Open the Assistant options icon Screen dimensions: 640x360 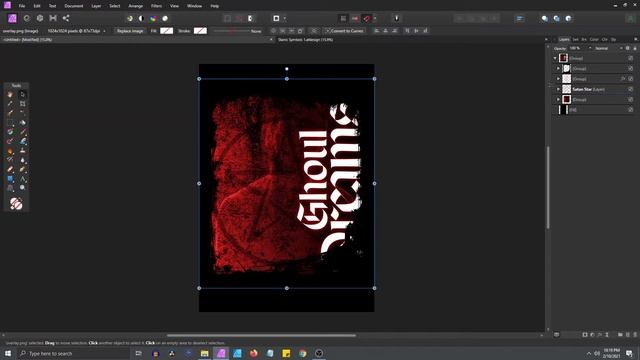click(396, 18)
